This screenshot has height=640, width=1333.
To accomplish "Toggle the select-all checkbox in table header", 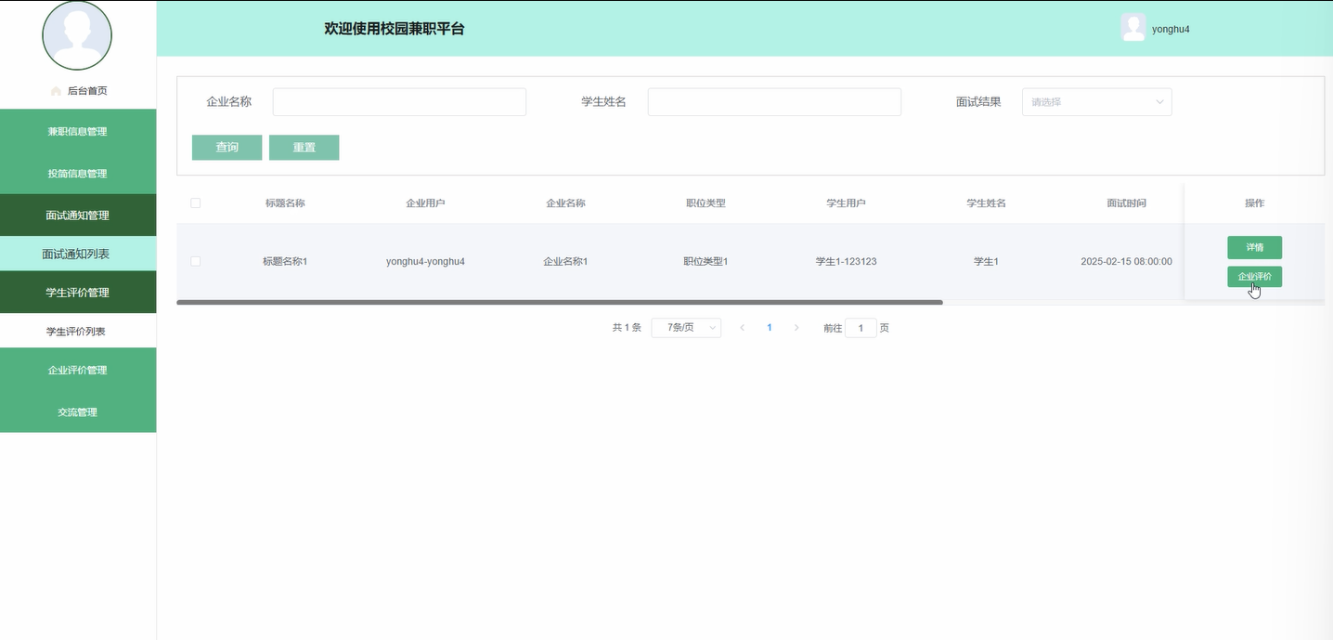I will click(x=195, y=203).
